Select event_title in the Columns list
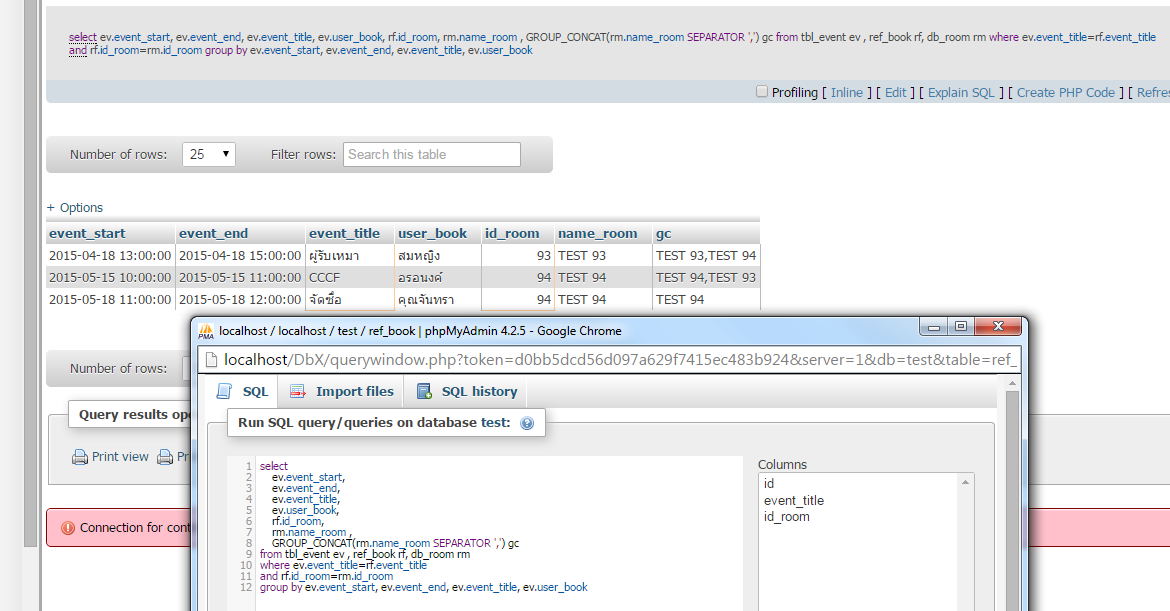Screen dimensions: 1170x611 (794, 500)
